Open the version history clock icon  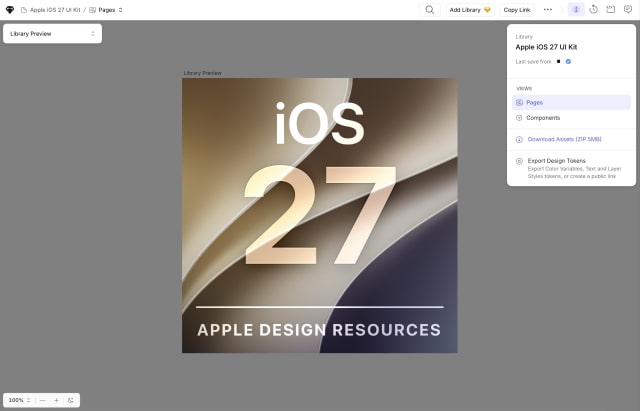(x=593, y=10)
